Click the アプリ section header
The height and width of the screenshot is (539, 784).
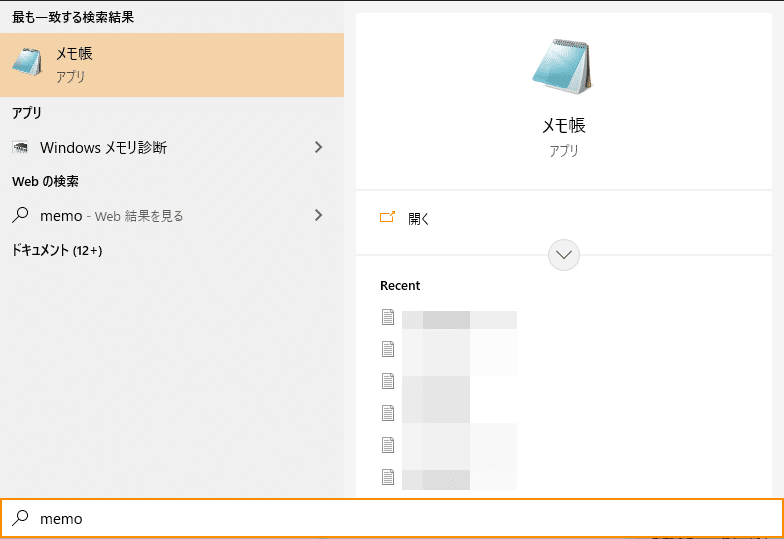[x=27, y=113]
